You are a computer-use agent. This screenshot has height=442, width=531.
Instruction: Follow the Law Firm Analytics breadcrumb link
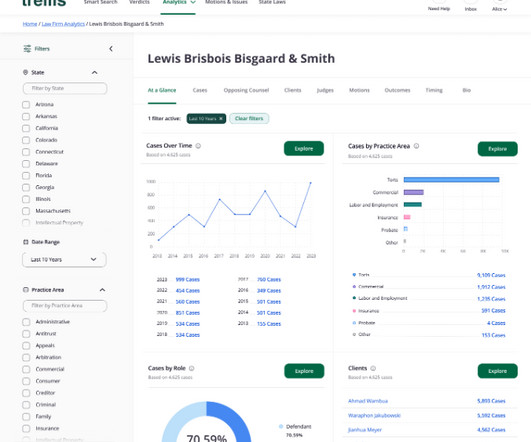pos(63,24)
